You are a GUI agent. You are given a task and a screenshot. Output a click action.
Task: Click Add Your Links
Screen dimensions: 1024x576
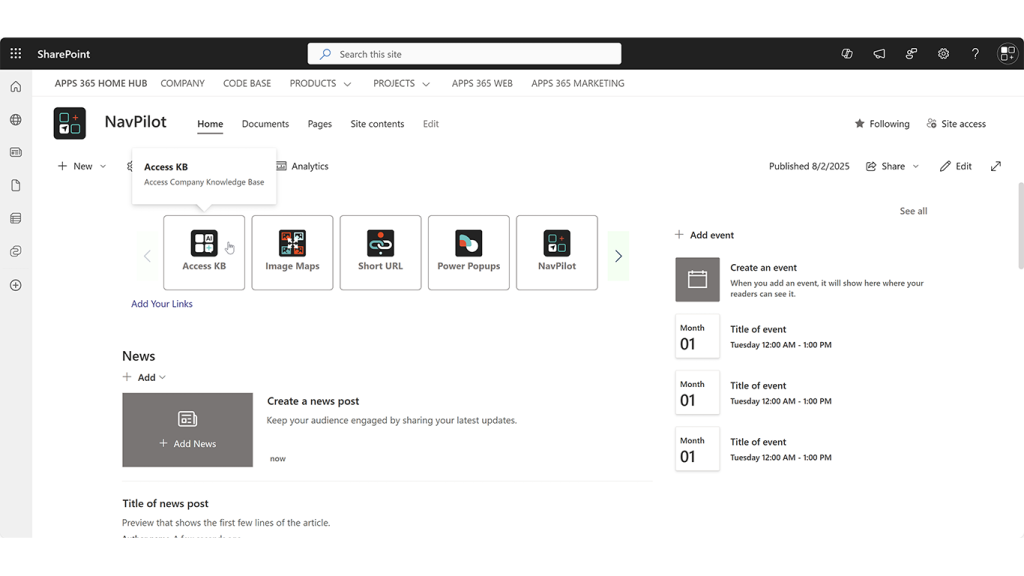click(162, 304)
